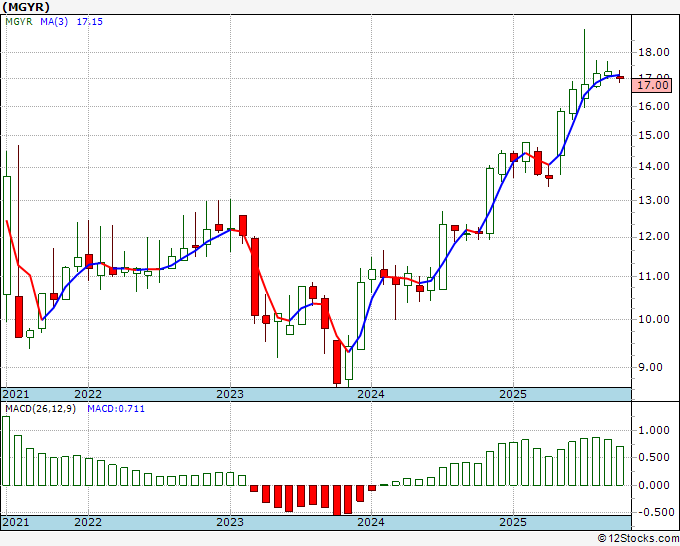The image size is (680, 546).
Task: Click 2023 on the MACD timeline
Action: [x=230, y=522]
